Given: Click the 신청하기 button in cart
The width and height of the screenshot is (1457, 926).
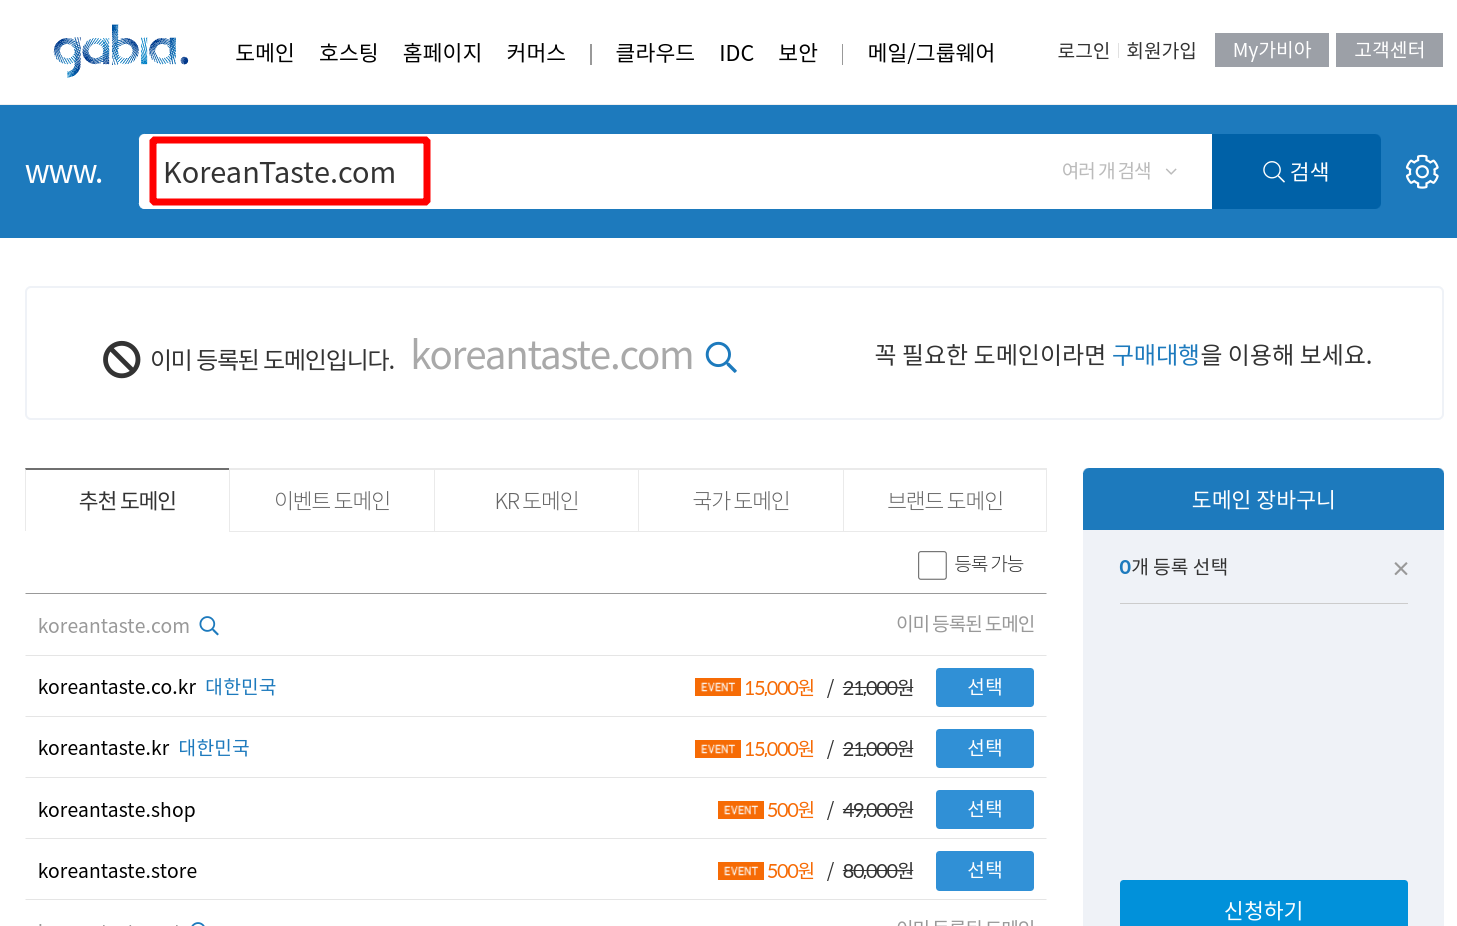Looking at the screenshot, I should pyautogui.click(x=1264, y=905).
